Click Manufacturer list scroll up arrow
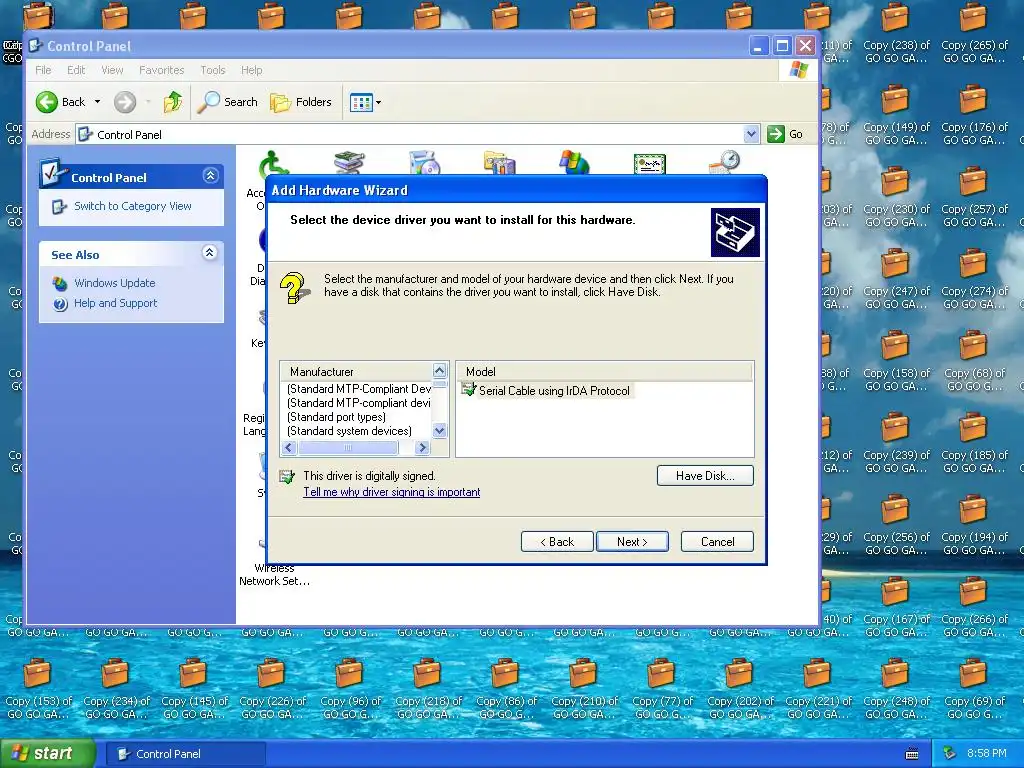The image size is (1024, 768). (x=440, y=370)
